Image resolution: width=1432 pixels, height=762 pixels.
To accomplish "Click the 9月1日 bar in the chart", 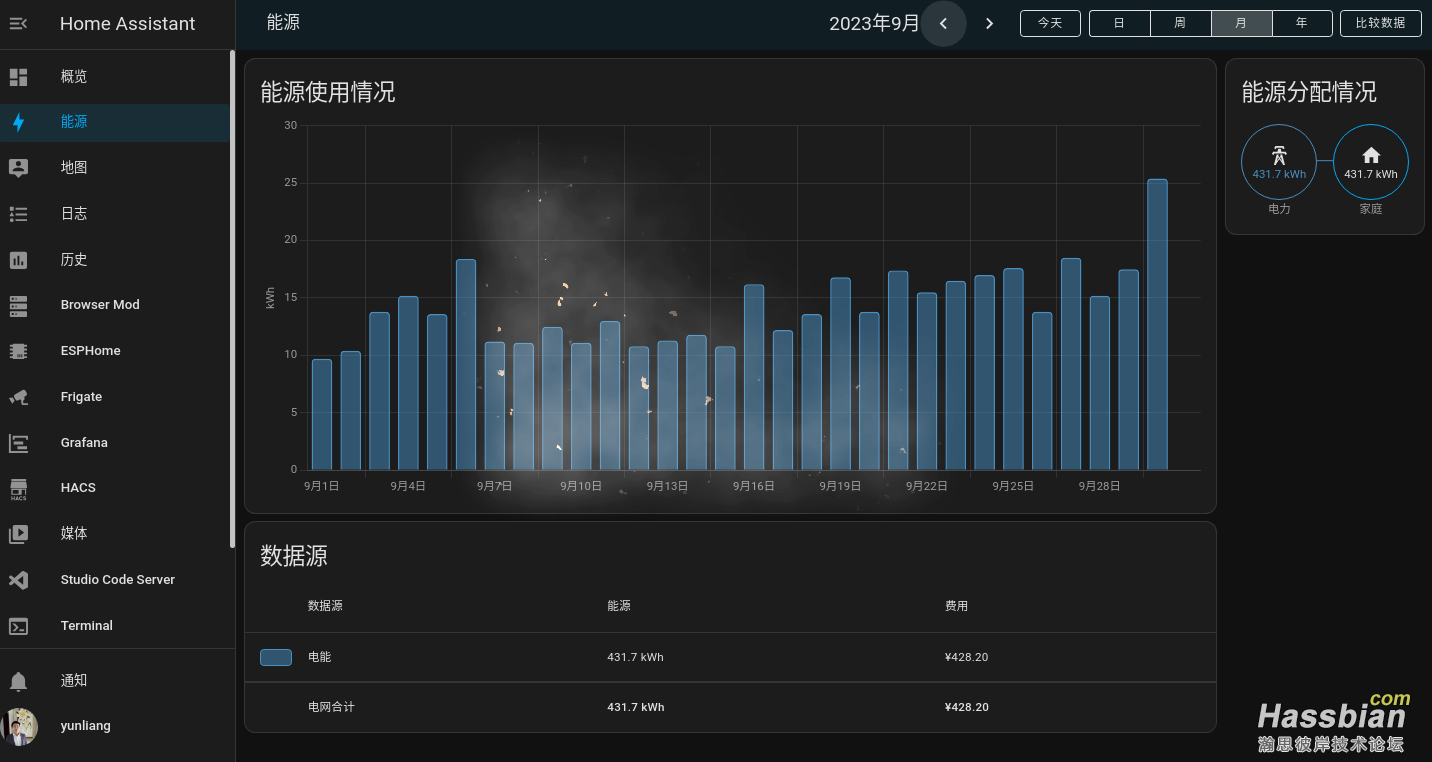I will (322, 415).
